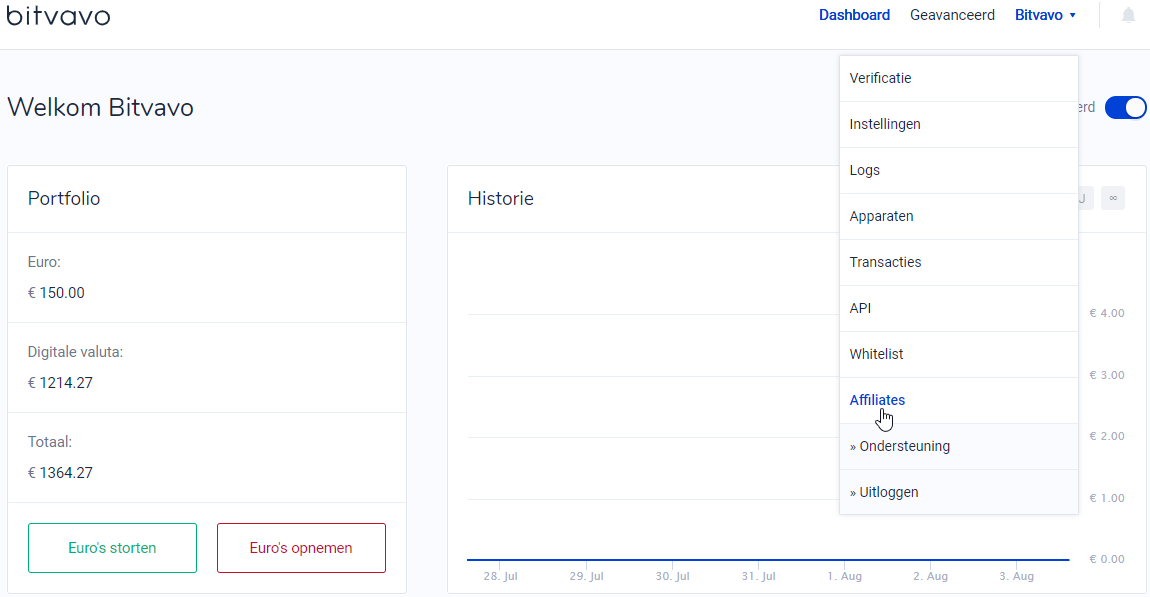Click the € 4.00 axis value
1150x597 pixels.
tap(1107, 313)
